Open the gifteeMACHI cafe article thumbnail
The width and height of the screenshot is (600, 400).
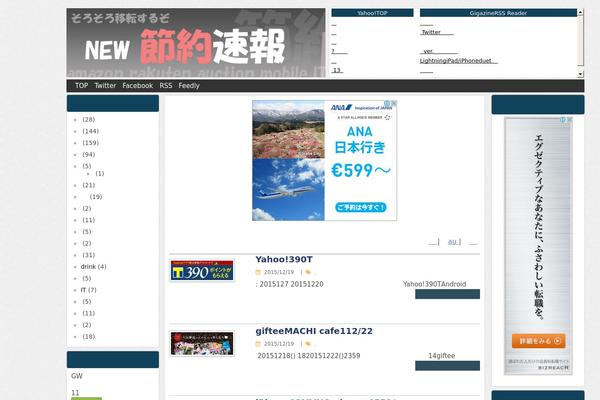coord(202,343)
